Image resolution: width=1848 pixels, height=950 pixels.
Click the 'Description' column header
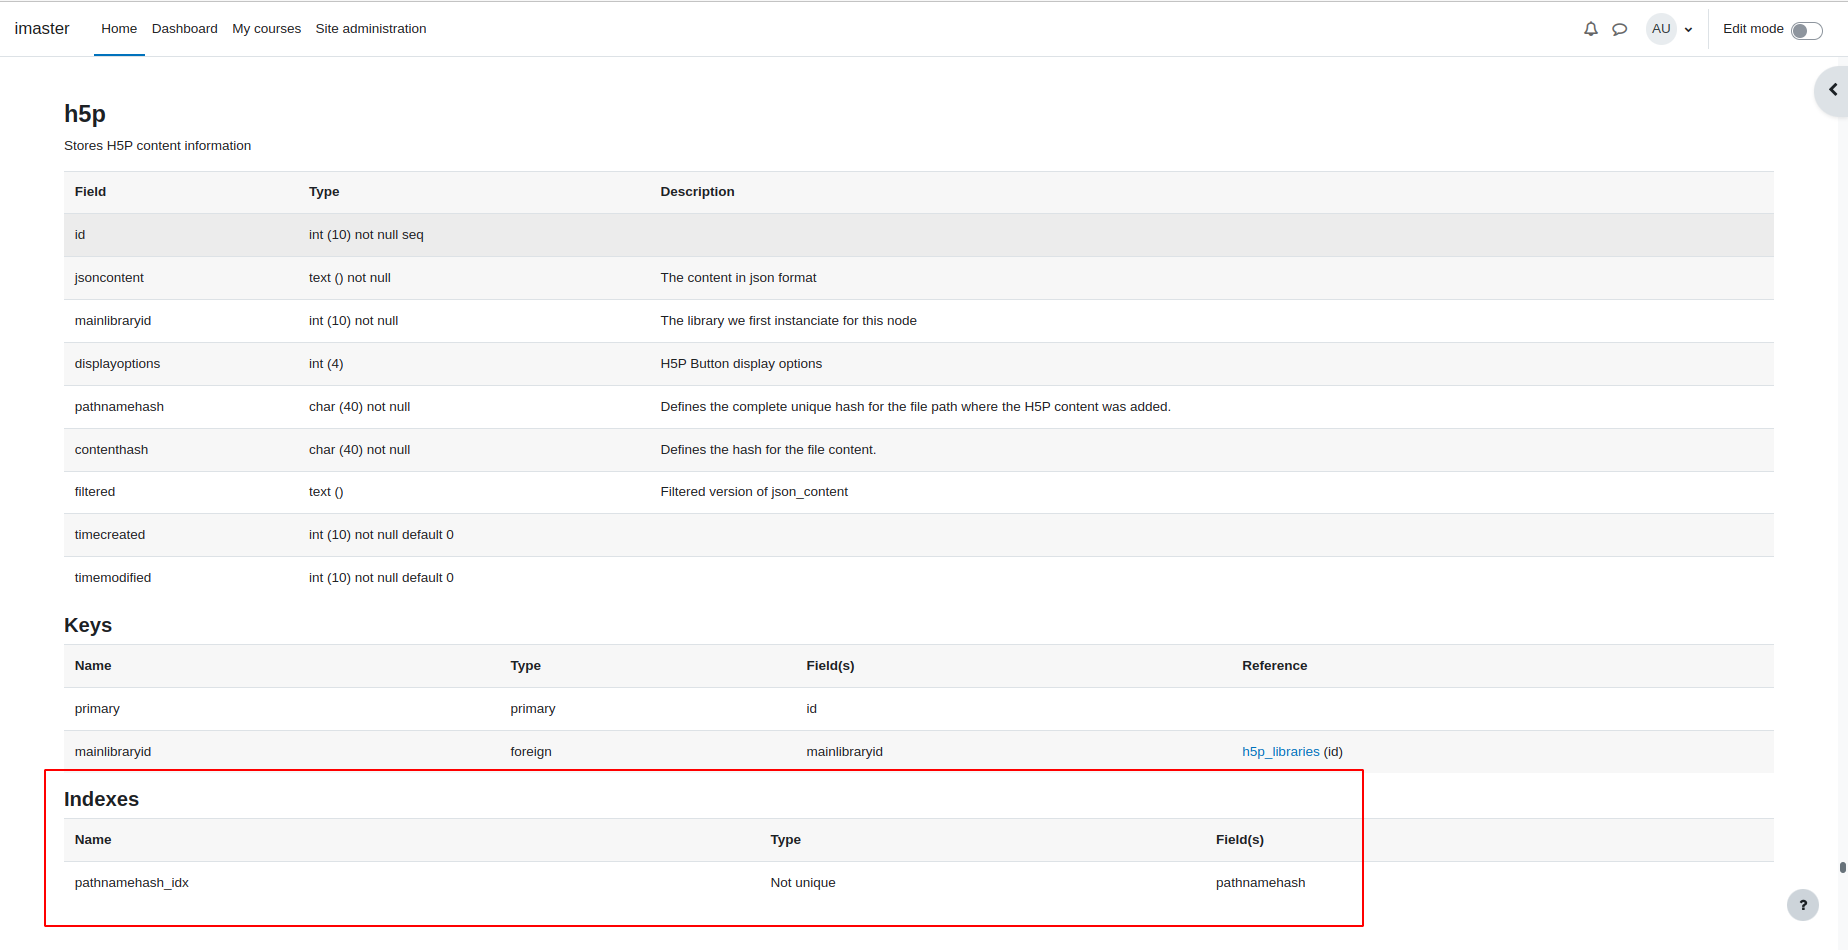pos(697,192)
